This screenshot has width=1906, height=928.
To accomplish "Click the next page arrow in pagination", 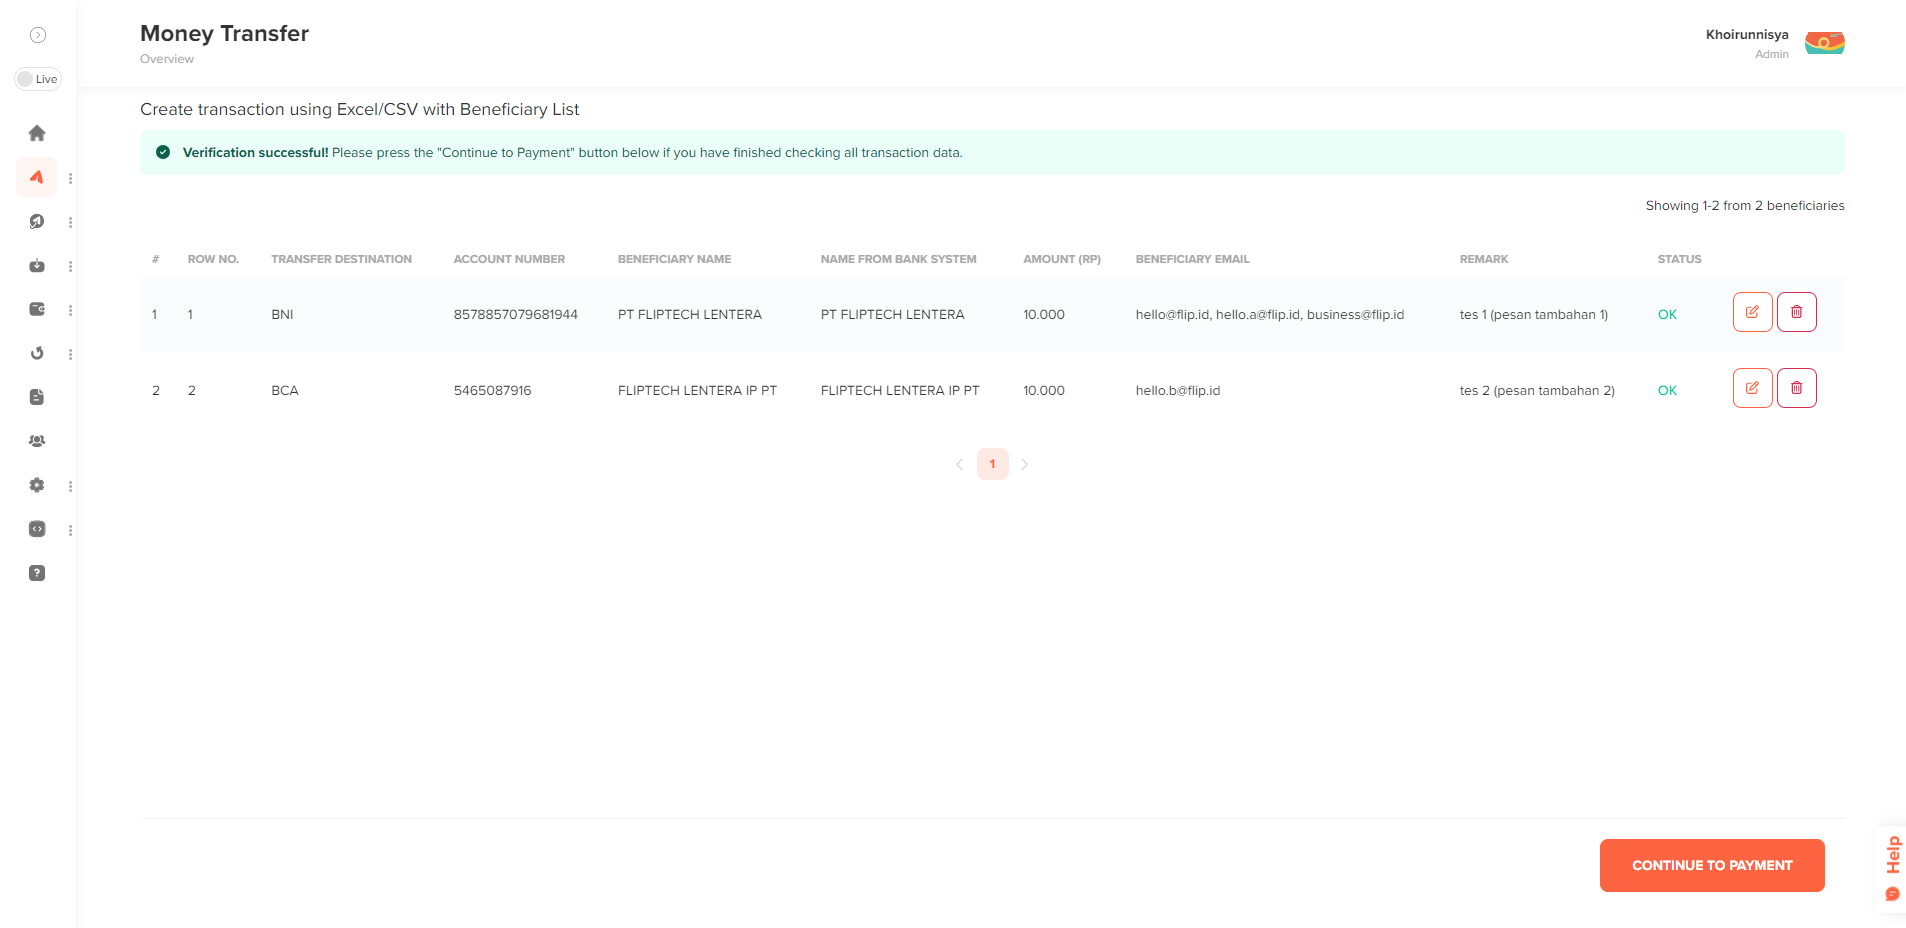I will point(1024,463).
